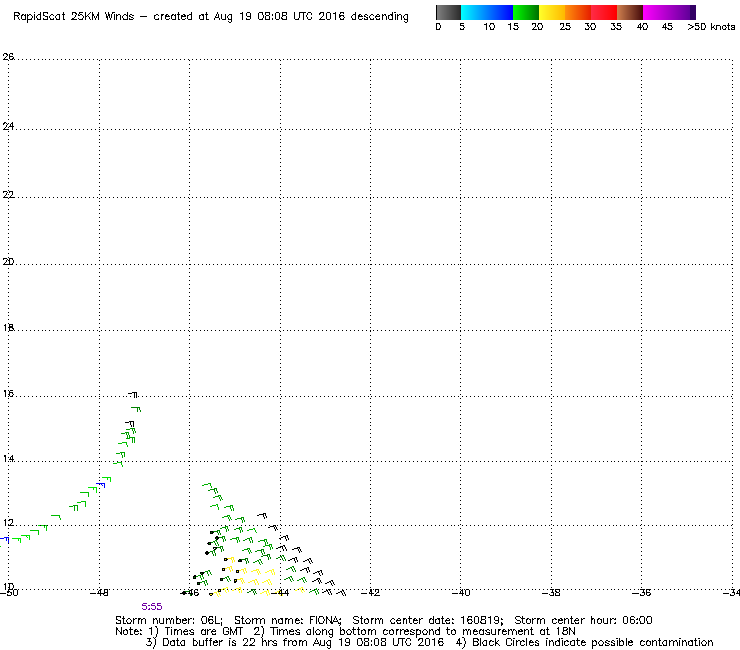Click the 'Storm center date: 160819' text

428,620
